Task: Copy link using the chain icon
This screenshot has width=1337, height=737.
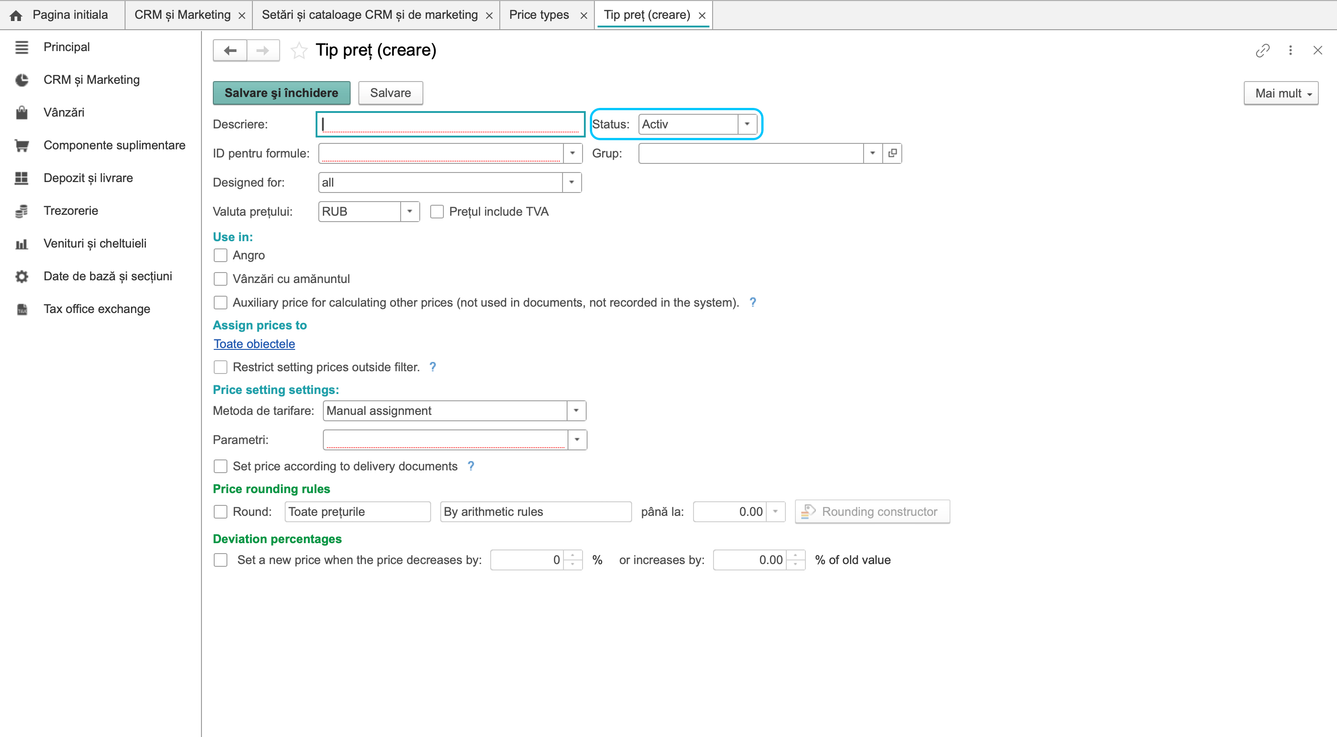Action: point(1263,50)
